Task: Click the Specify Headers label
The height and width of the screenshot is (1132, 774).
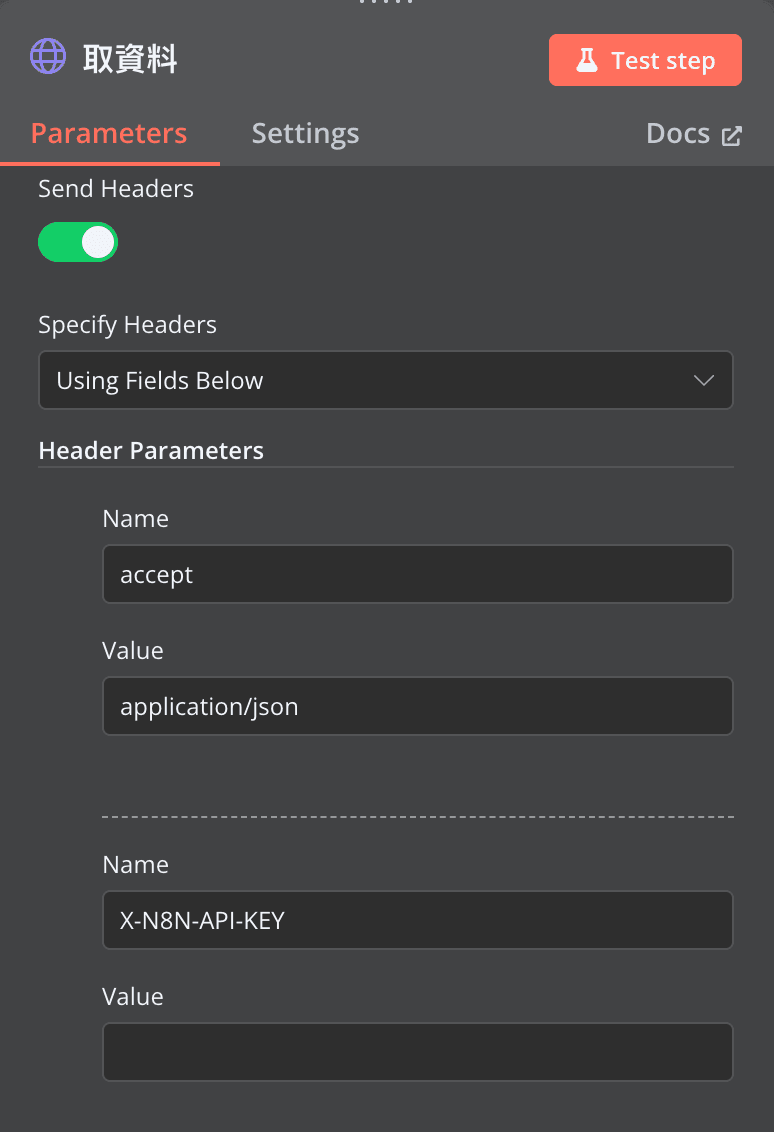Action: coord(127,325)
